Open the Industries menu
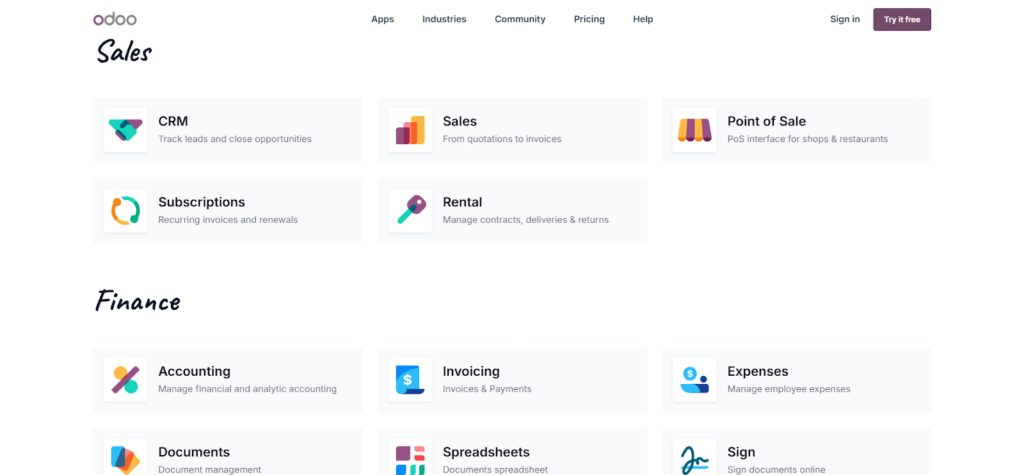The image size is (1024, 475). click(444, 19)
